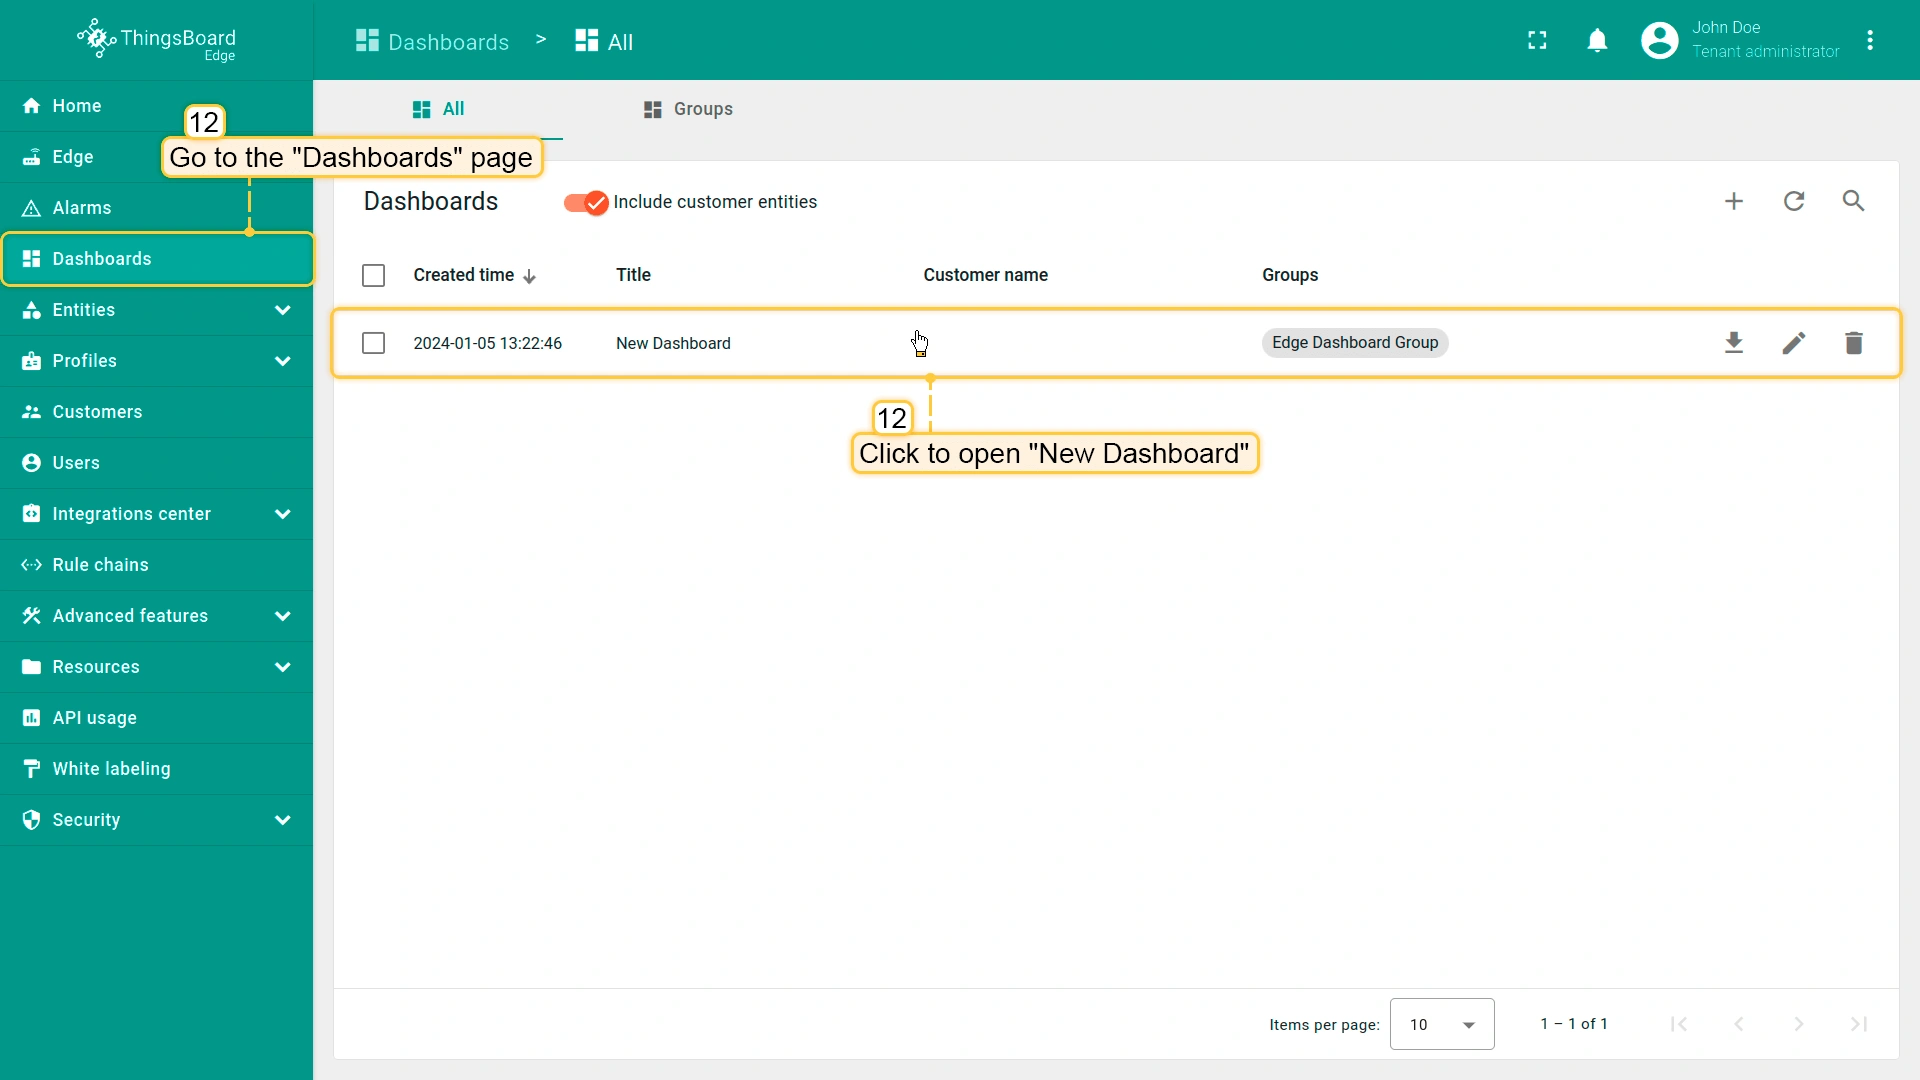
Task: Open the user options three-dot menu
Action: click(1870, 40)
